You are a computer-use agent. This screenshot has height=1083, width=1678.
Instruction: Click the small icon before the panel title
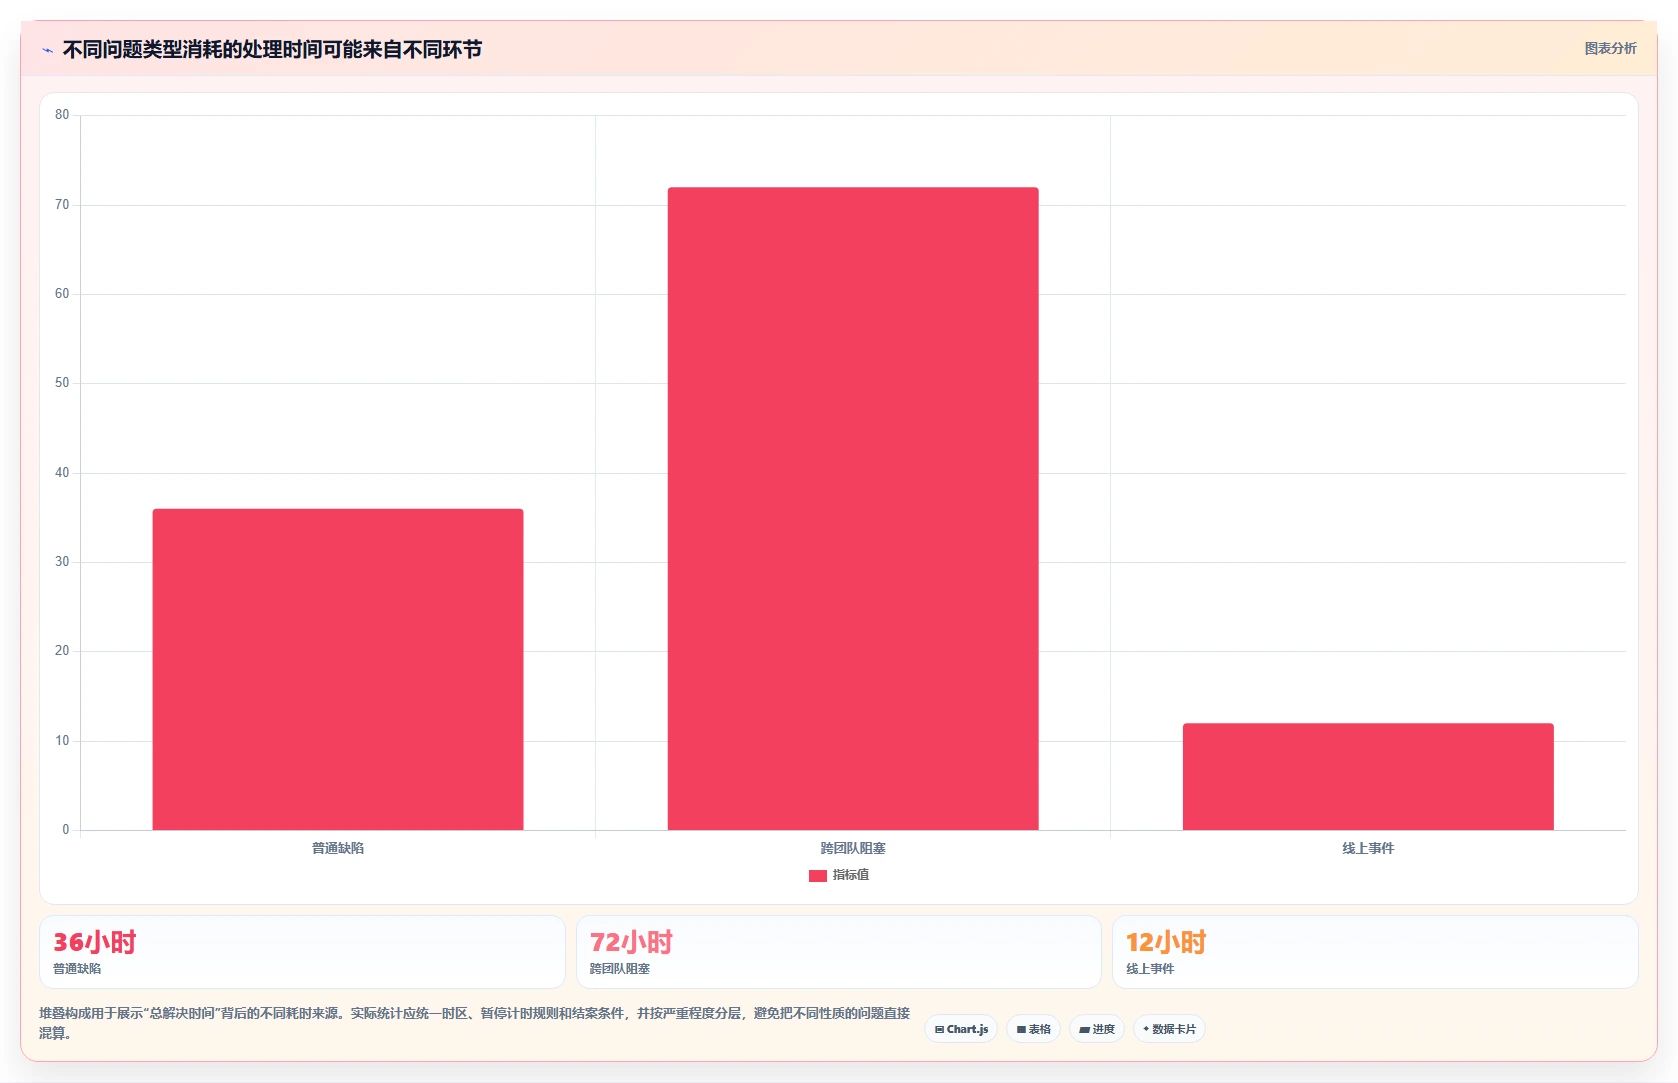[x=47, y=50]
